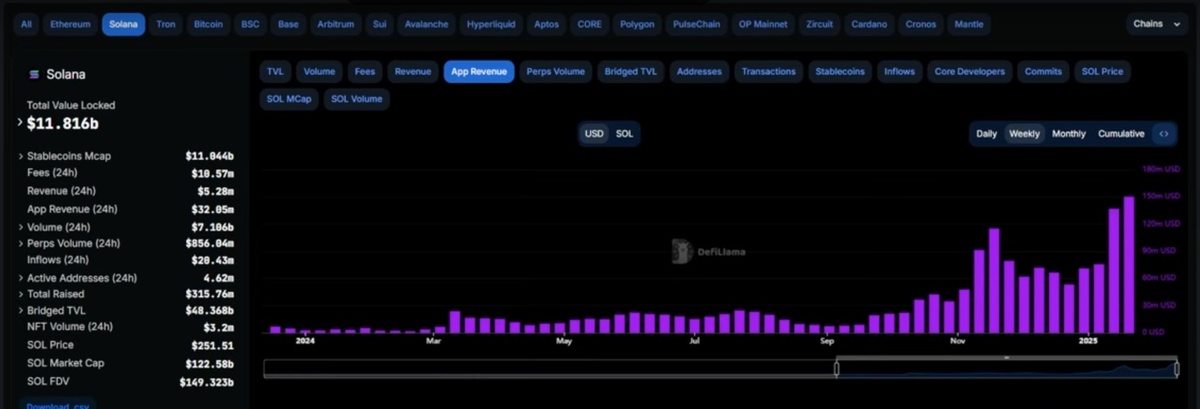Expand the Bridged TVL row in sidebar
1200x409 pixels.
click(x=21, y=312)
